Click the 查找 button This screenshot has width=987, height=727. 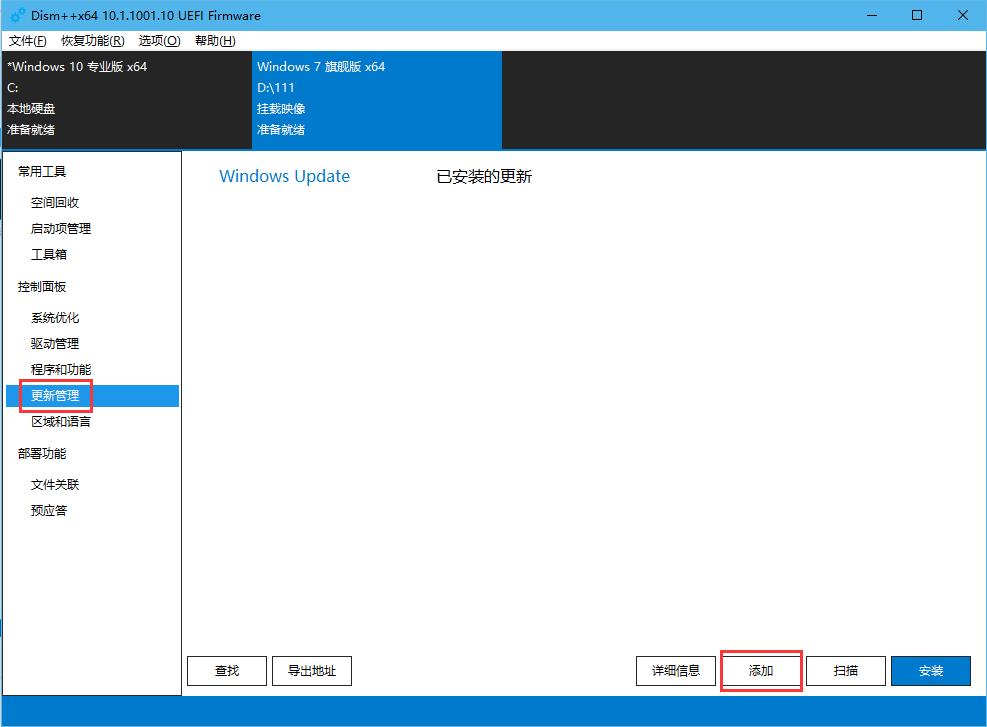click(226, 670)
